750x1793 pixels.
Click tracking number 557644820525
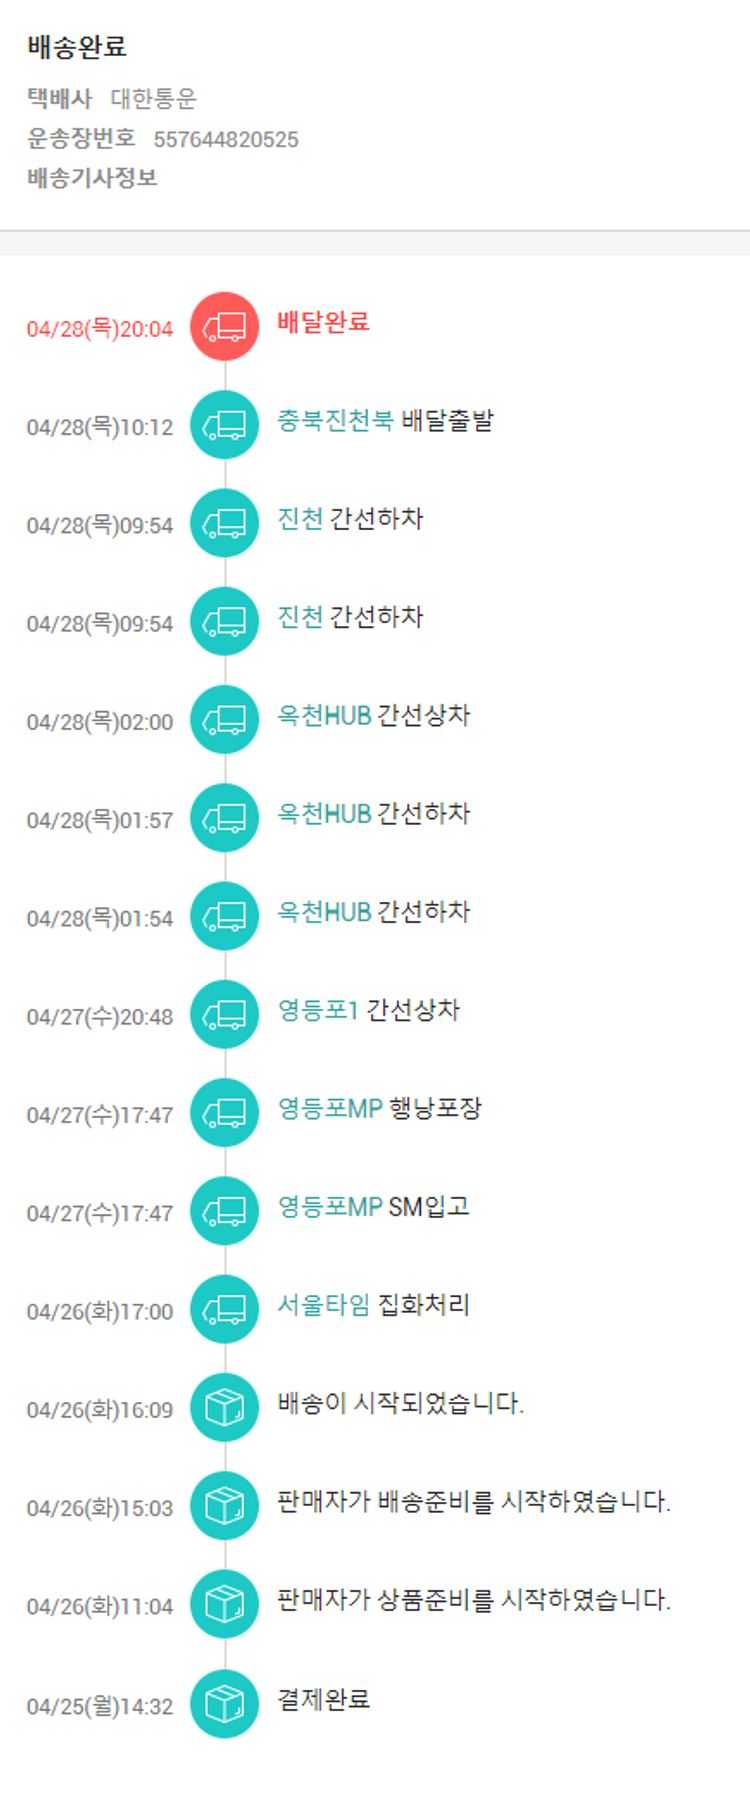click(226, 140)
